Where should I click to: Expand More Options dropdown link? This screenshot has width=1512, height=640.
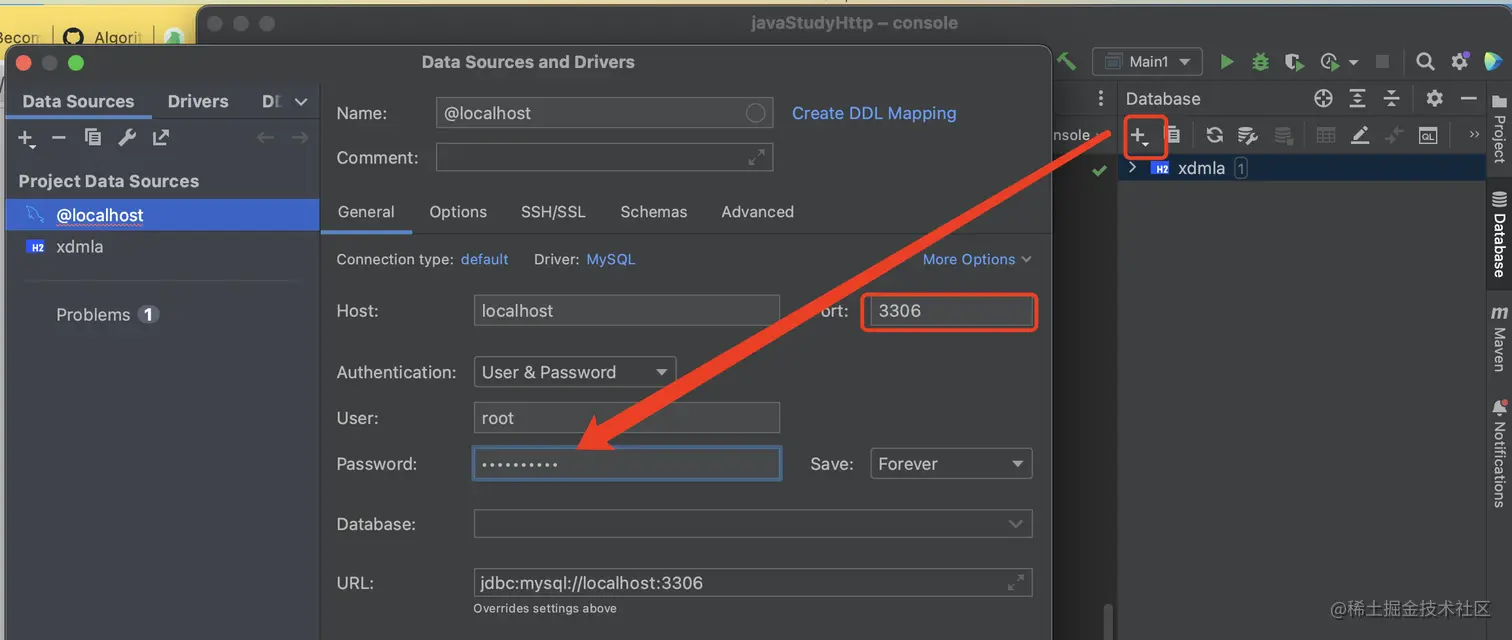click(x=977, y=259)
